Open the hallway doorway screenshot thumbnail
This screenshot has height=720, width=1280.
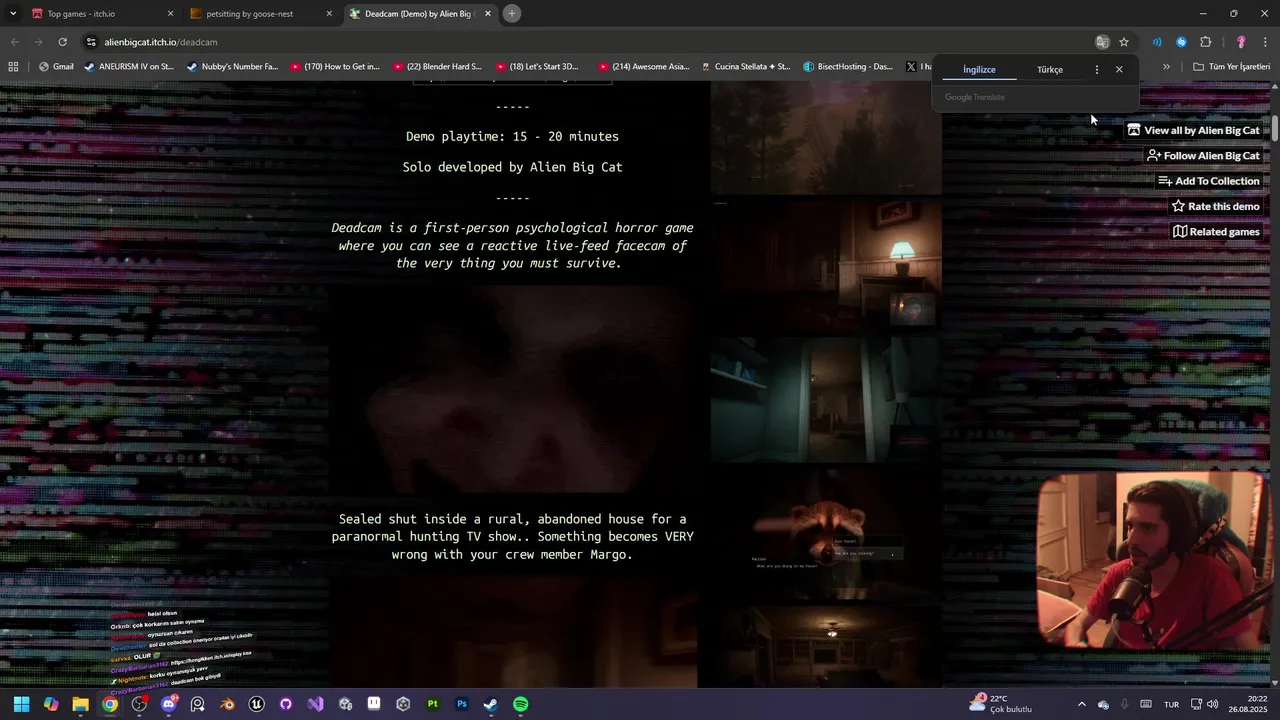click(x=826, y=399)
